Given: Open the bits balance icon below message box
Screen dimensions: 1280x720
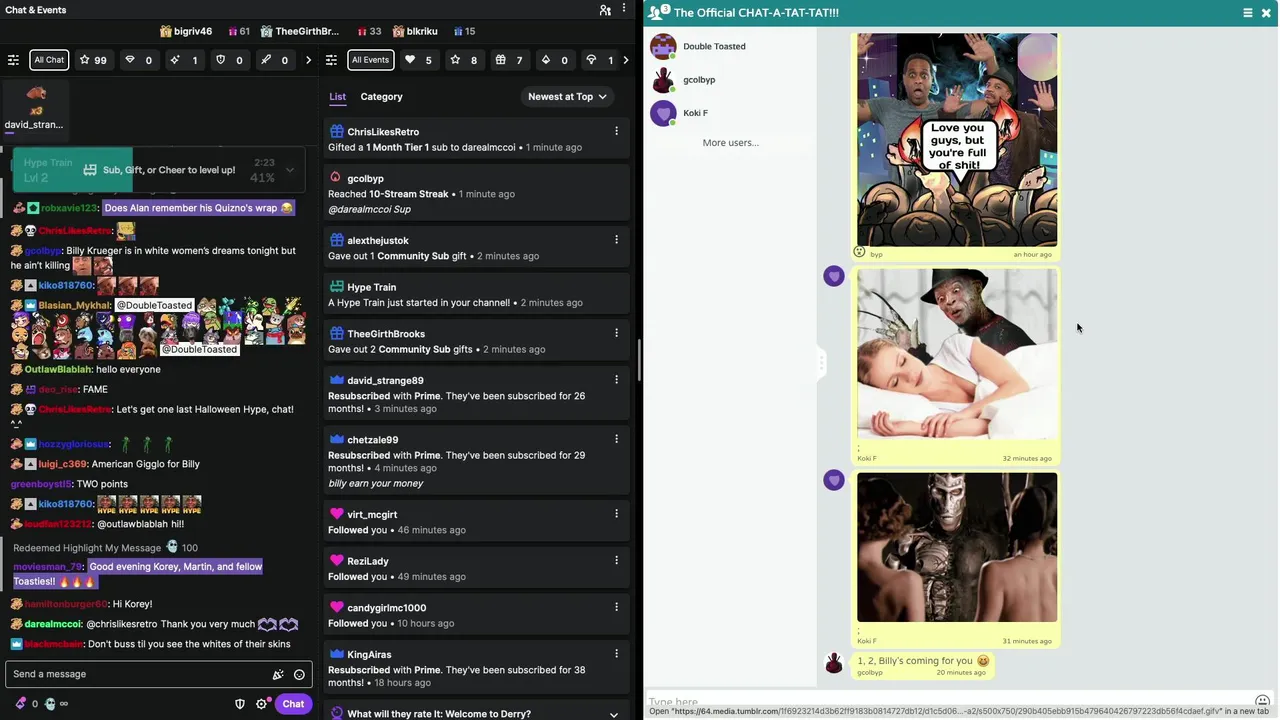Looking at the screenshot, I should tap(20, 704).
